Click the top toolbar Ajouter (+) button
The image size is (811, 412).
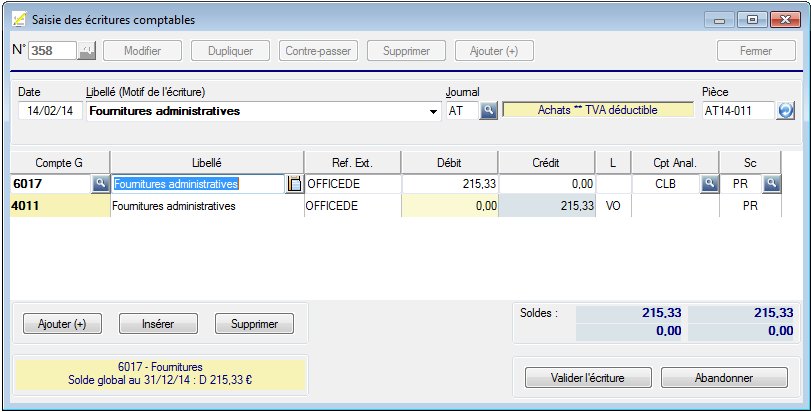pos(494,51)
